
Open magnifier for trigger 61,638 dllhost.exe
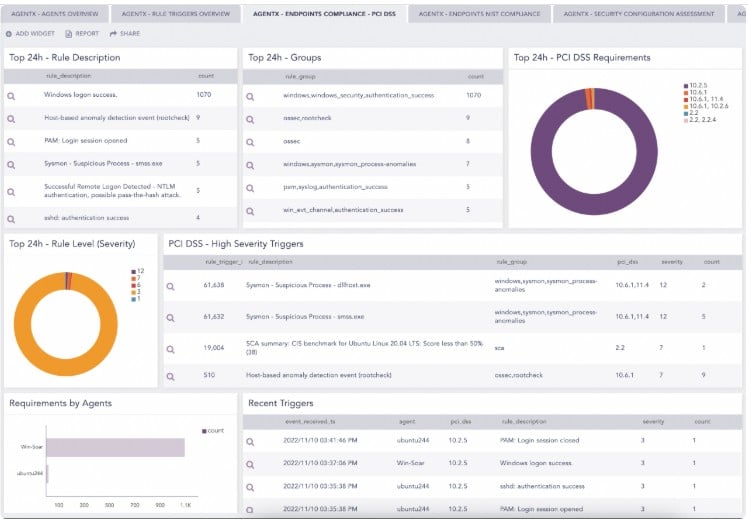170,287
